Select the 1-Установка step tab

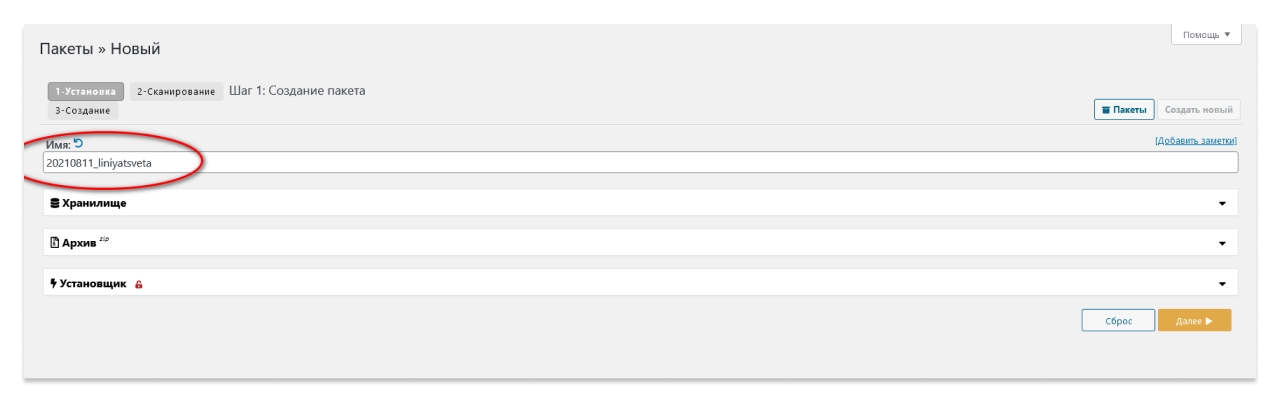(86, 91)
